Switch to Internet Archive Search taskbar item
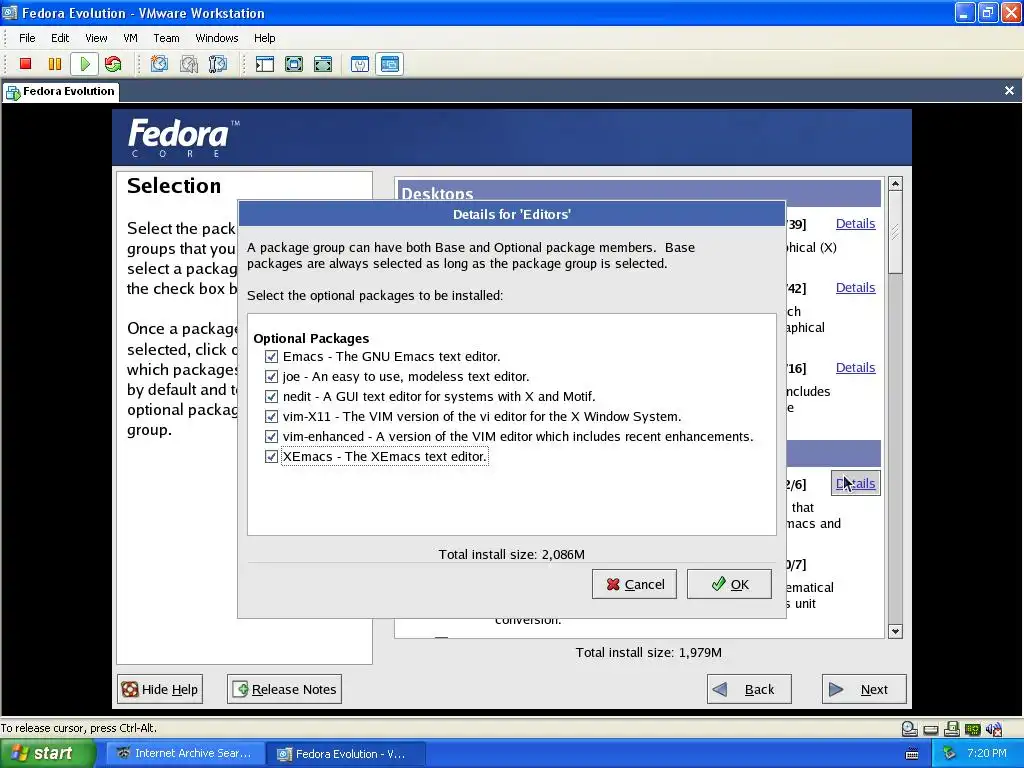This screenshot has width=1024, height=768. click(x=184, y=754)
